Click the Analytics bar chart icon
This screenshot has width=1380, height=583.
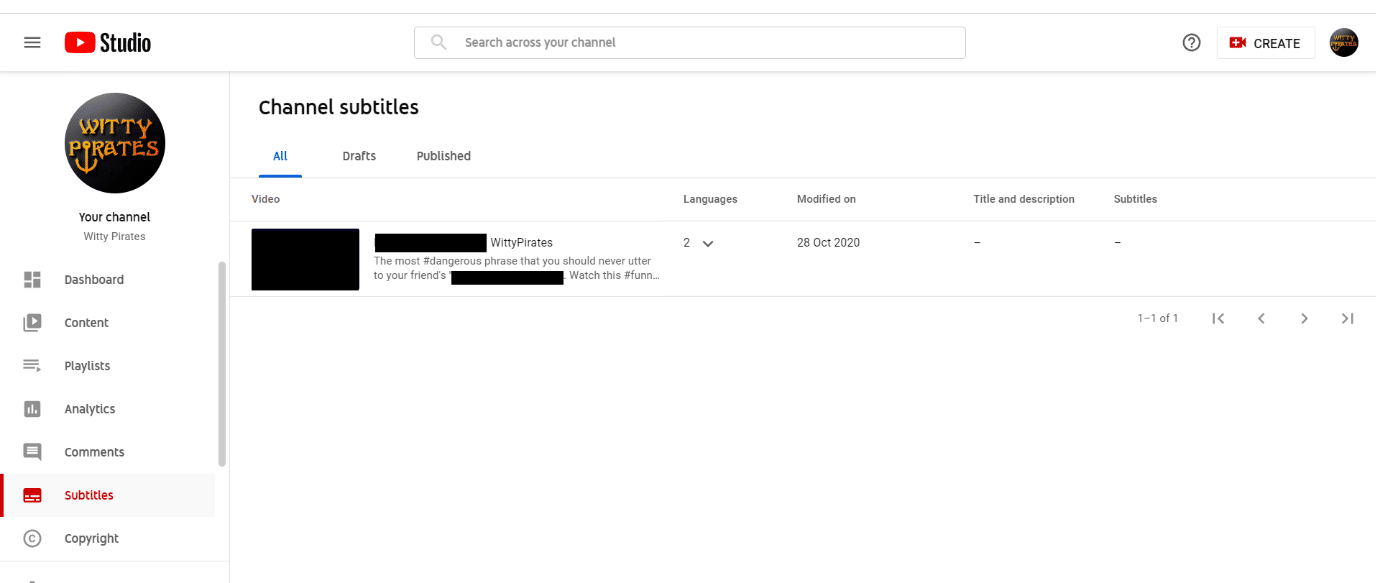[x=32, y=409]
